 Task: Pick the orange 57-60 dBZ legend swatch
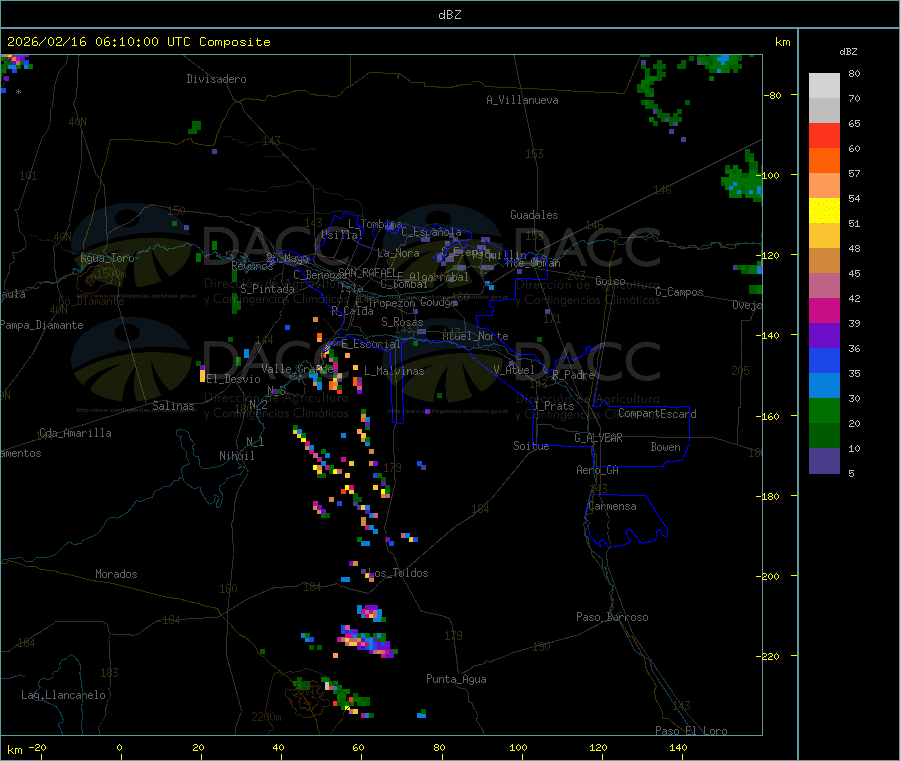pyautogui.click(x=824, y=161)
